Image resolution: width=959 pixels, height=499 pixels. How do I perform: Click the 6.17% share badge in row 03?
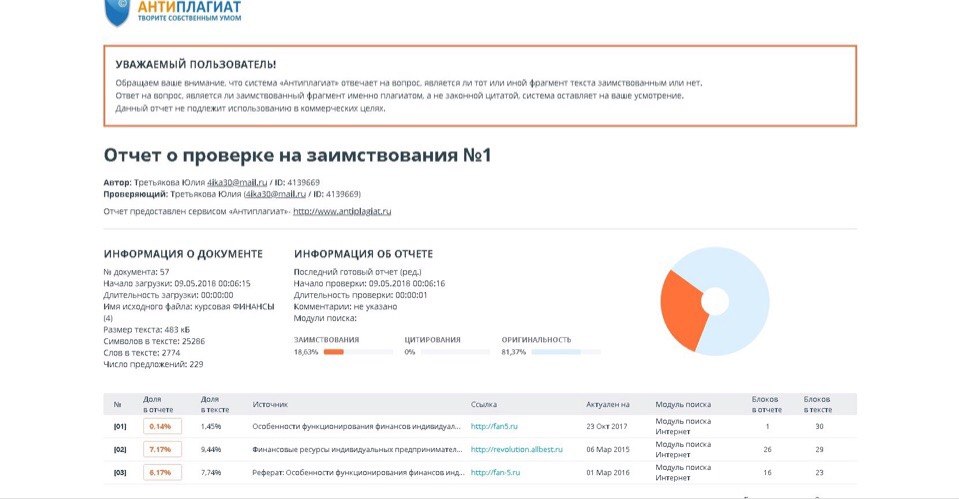coord(162,472)
